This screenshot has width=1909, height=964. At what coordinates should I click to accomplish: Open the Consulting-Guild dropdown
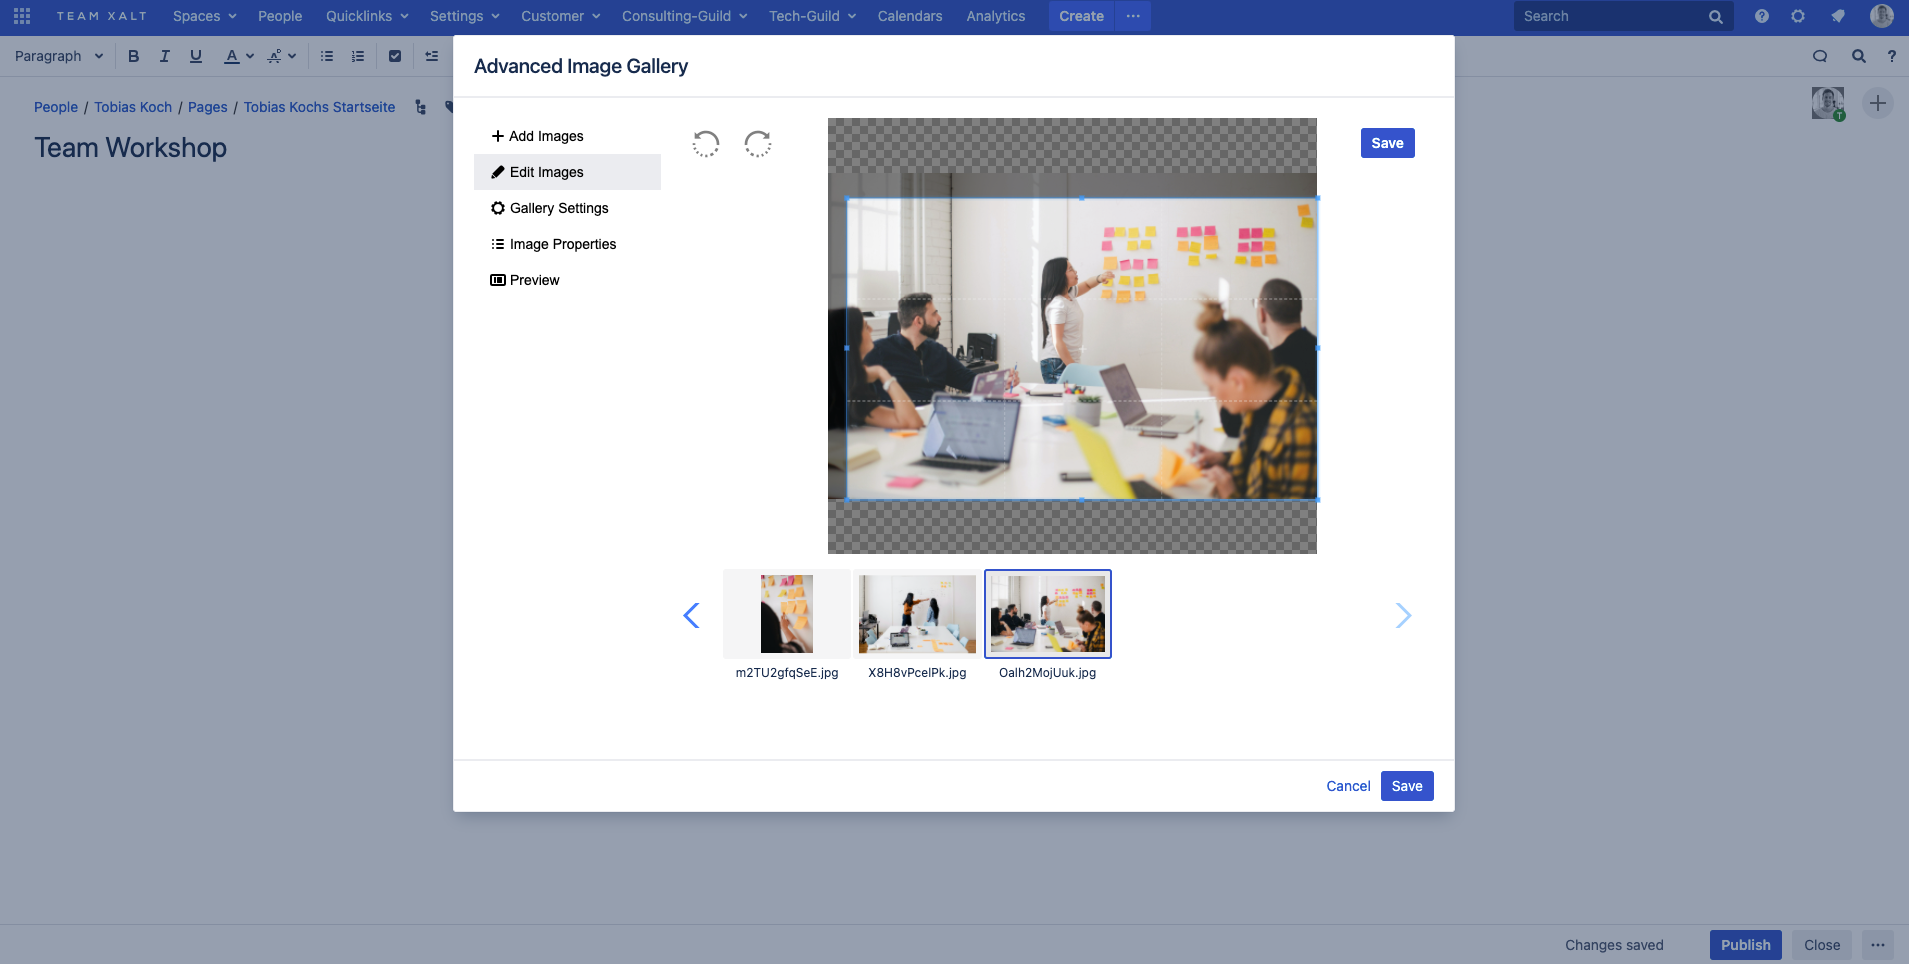684,16
